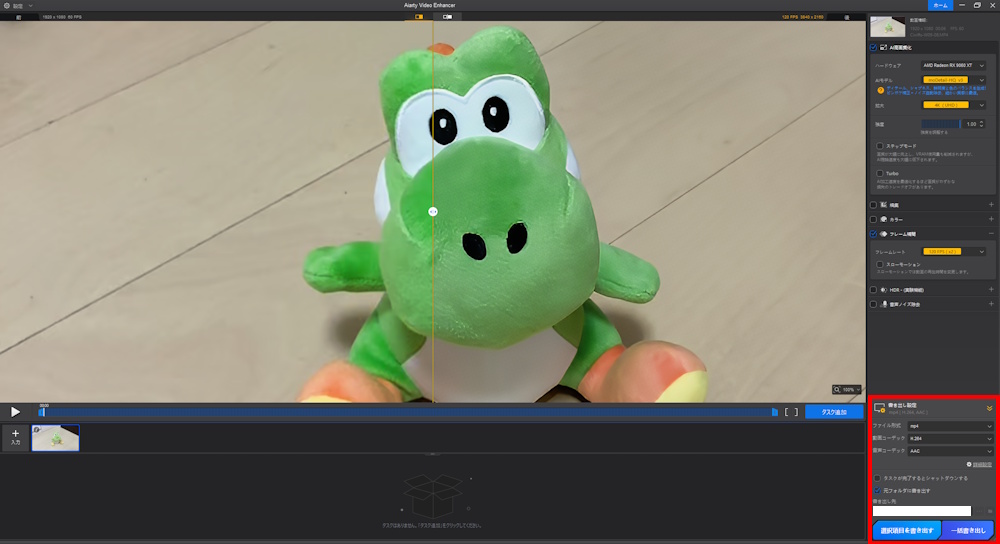Toggle the フレーム補間 checkbox
Image resolution: width=1000 pixels, height=544 pixels.
[874, 234]
